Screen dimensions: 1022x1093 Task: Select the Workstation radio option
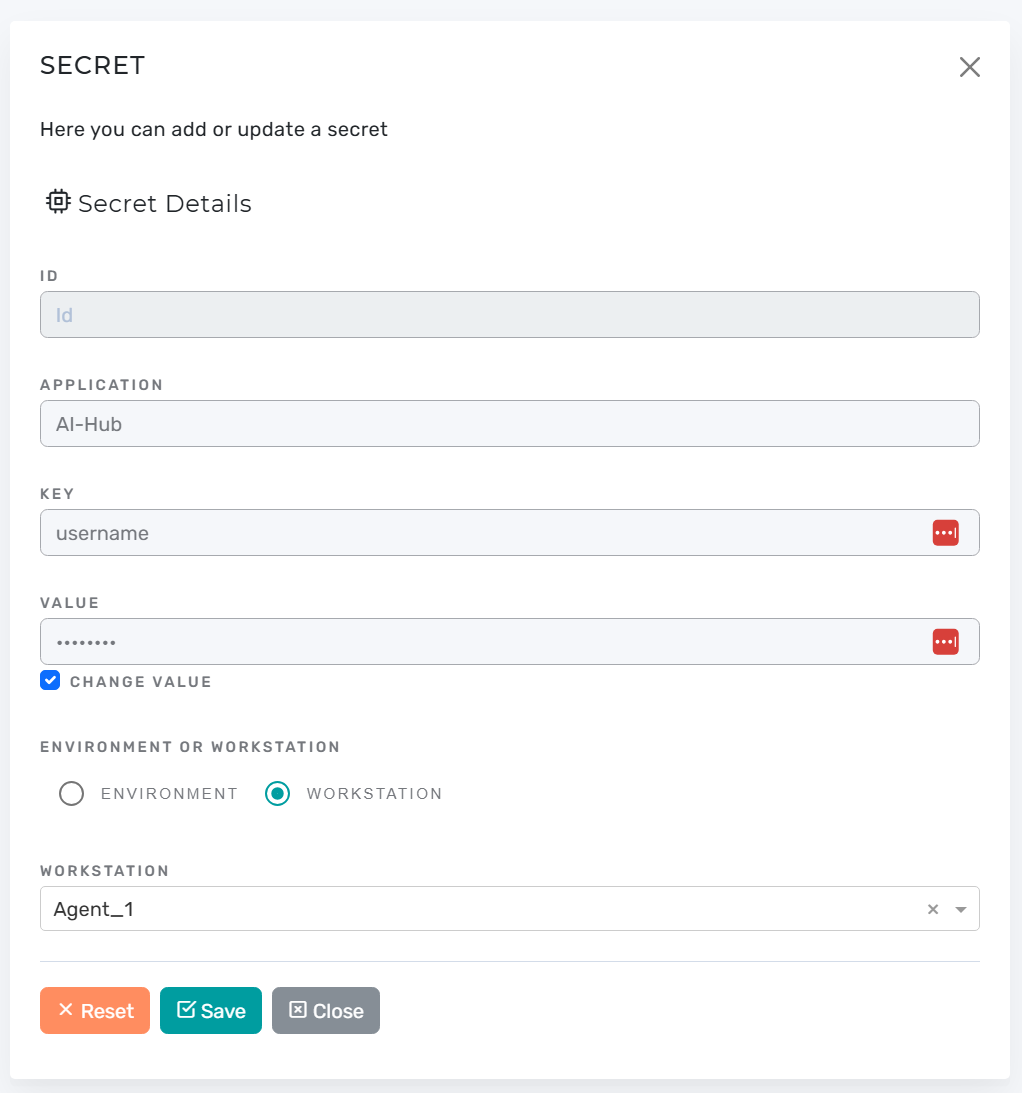(277, 794)
